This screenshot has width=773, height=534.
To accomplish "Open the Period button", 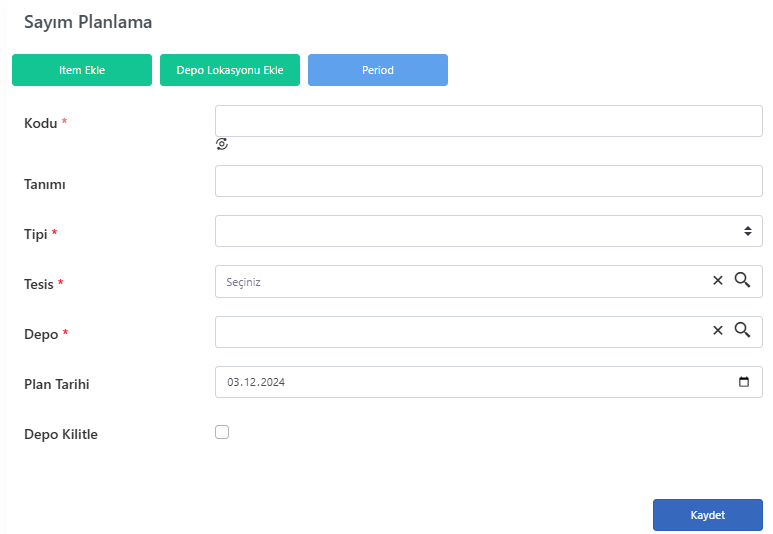I will click(378, 70).
